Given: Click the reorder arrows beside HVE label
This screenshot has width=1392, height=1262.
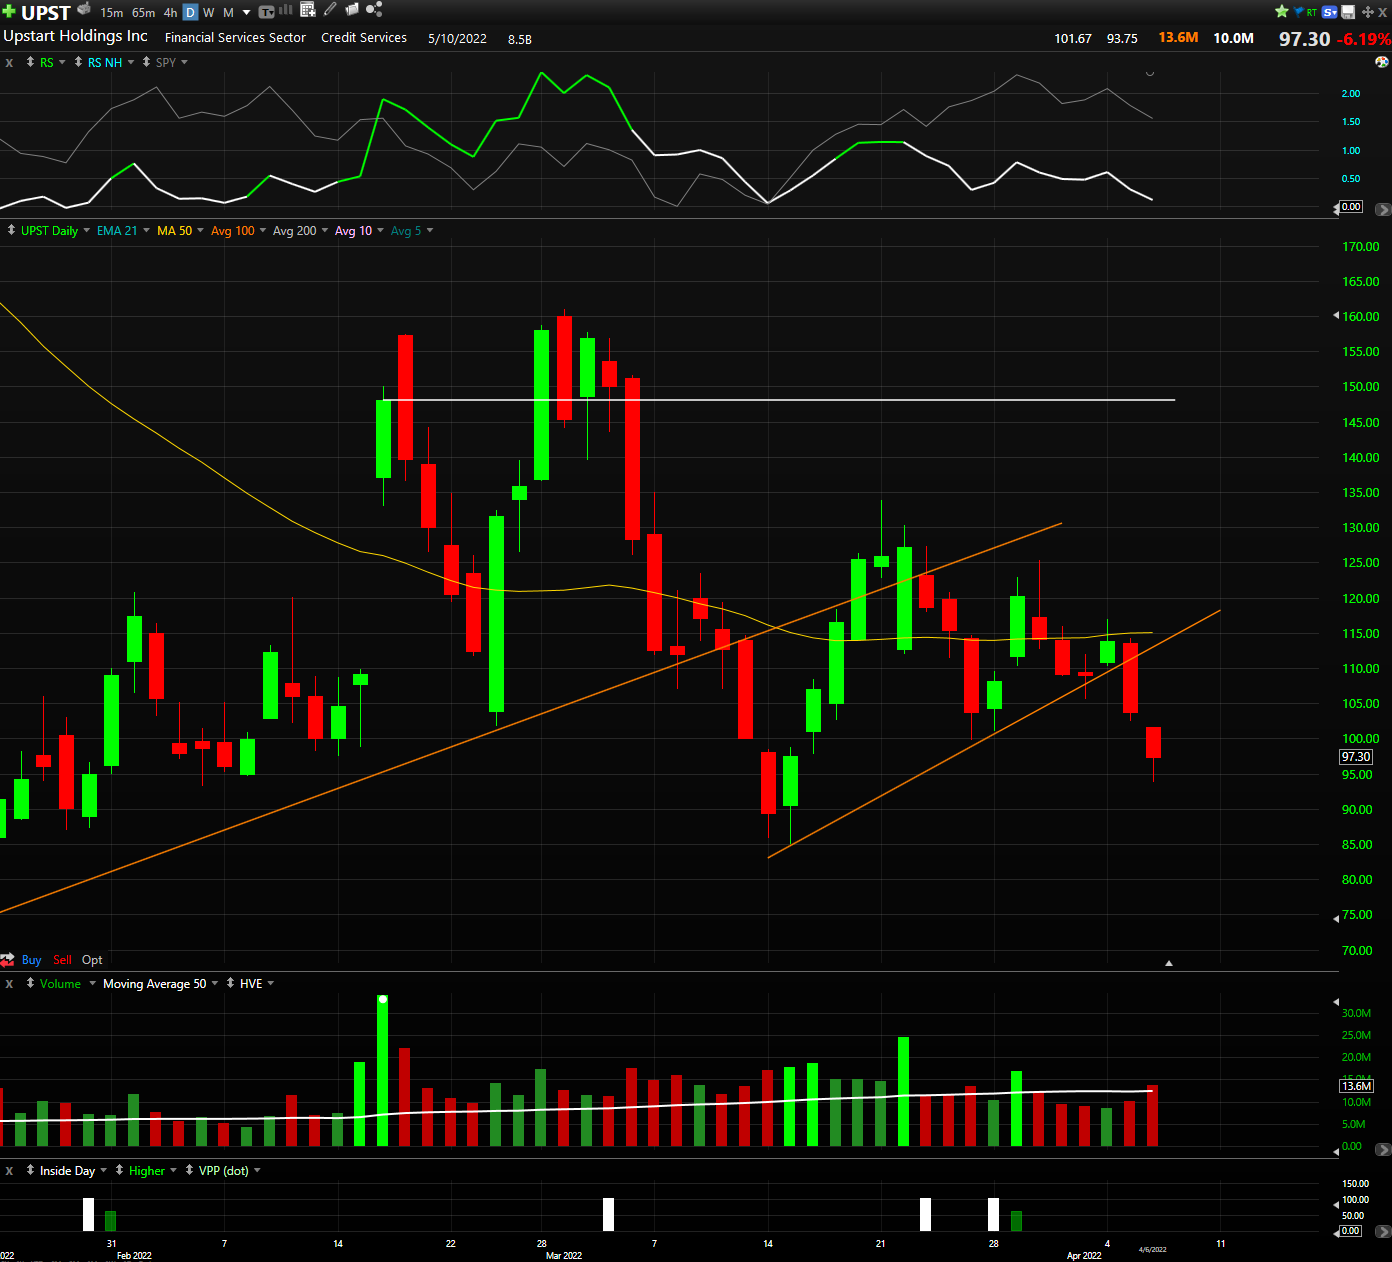Looking at the screenshot, I should pyautogui.click(x=230, y=983).
